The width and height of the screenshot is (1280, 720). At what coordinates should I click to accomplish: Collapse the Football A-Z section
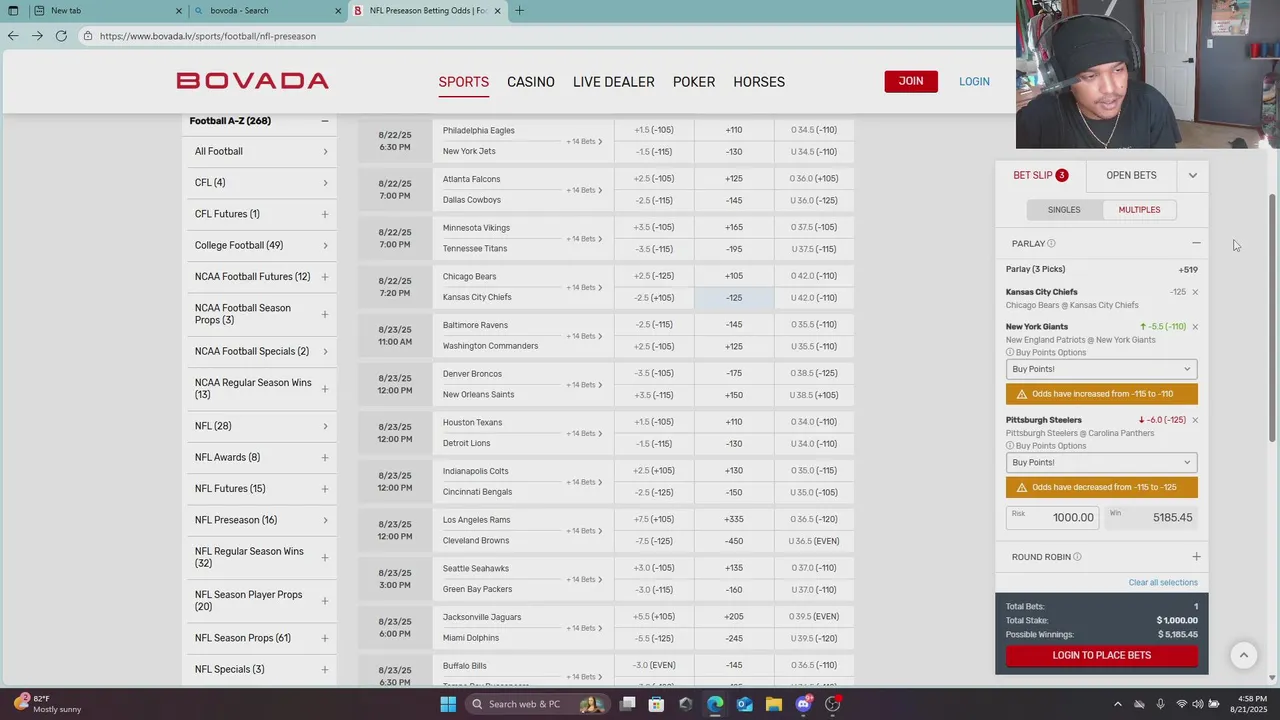click(324, 121)
